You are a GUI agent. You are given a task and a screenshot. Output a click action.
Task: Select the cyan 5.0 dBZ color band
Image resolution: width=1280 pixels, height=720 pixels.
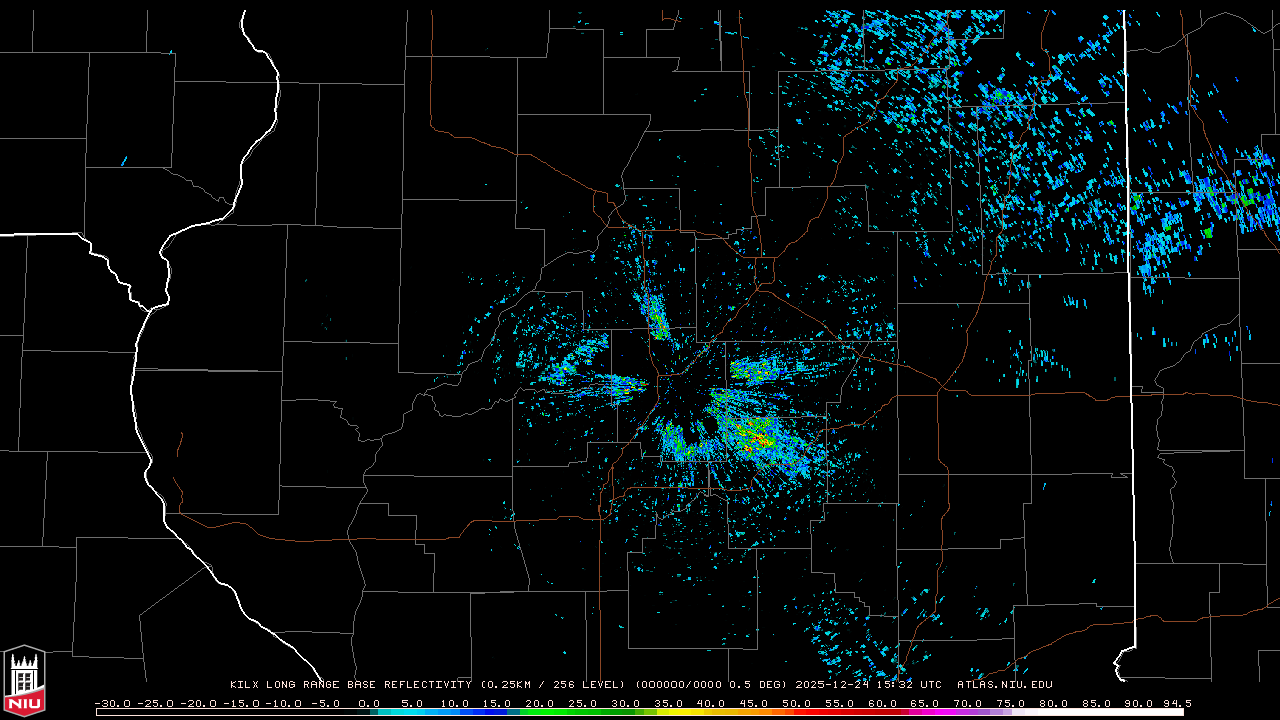click(x=412, y=712)
